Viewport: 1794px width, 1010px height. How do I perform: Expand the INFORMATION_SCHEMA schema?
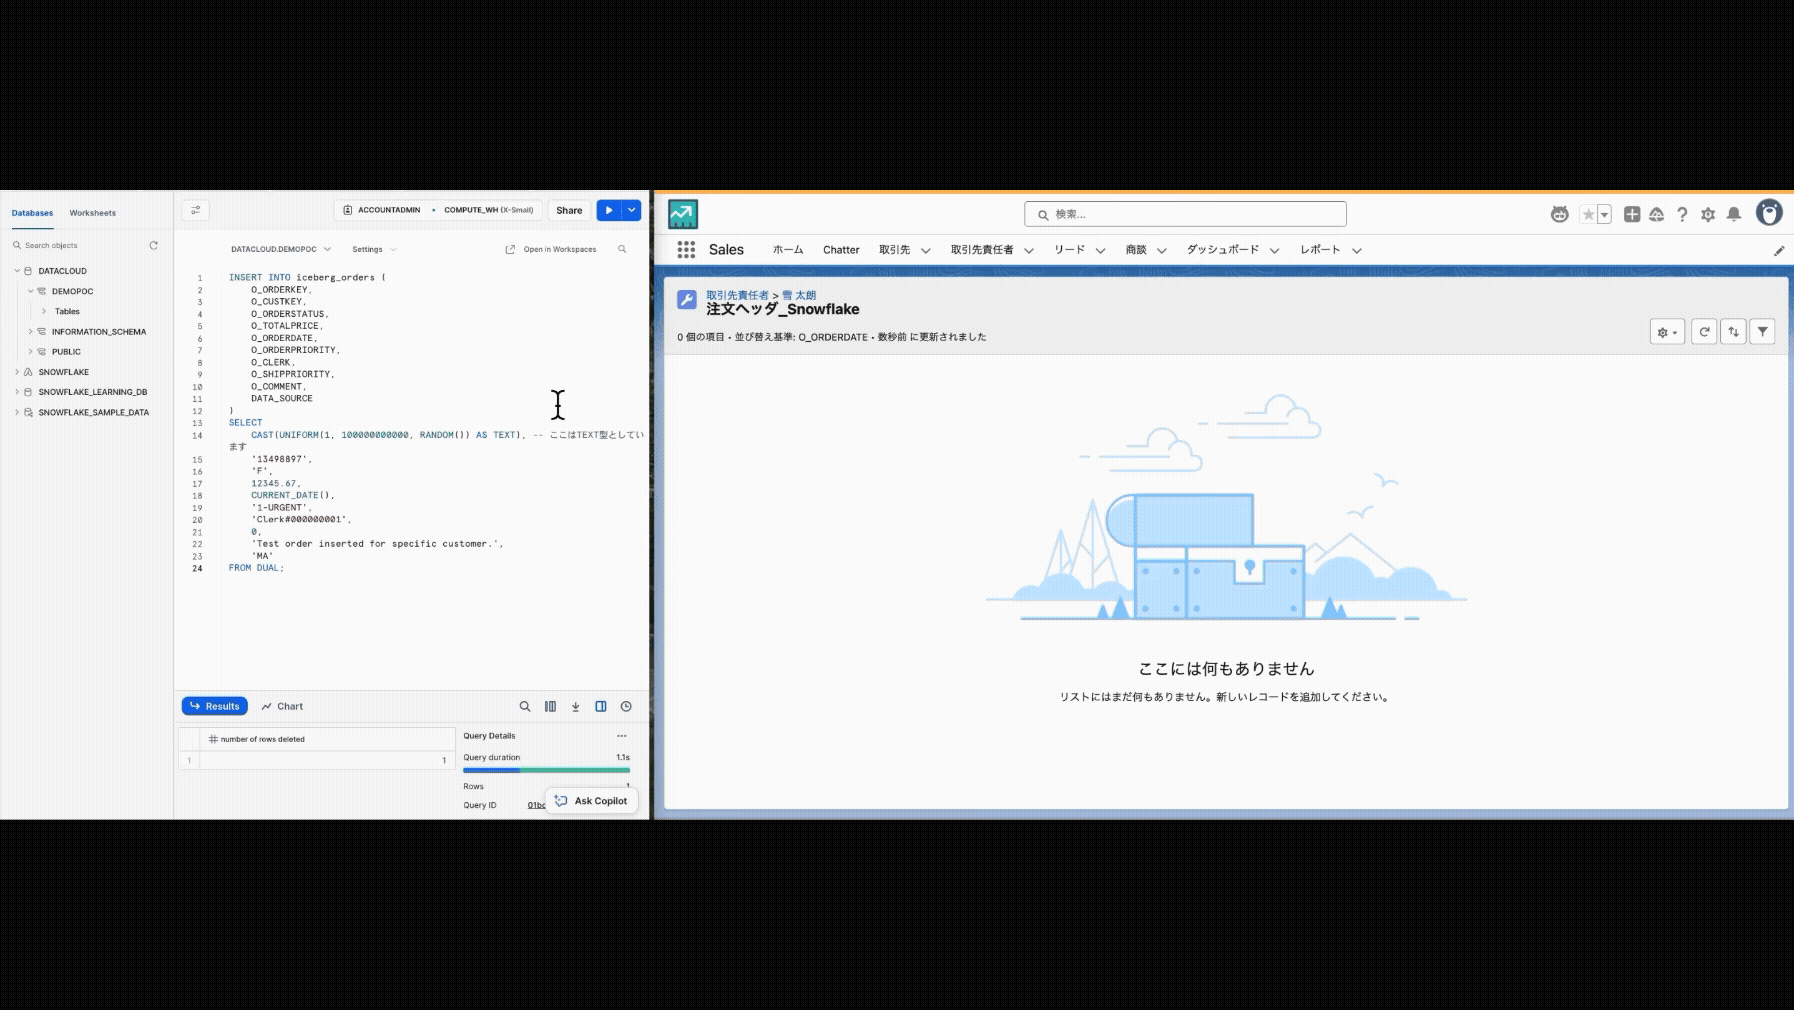point(30,331)
